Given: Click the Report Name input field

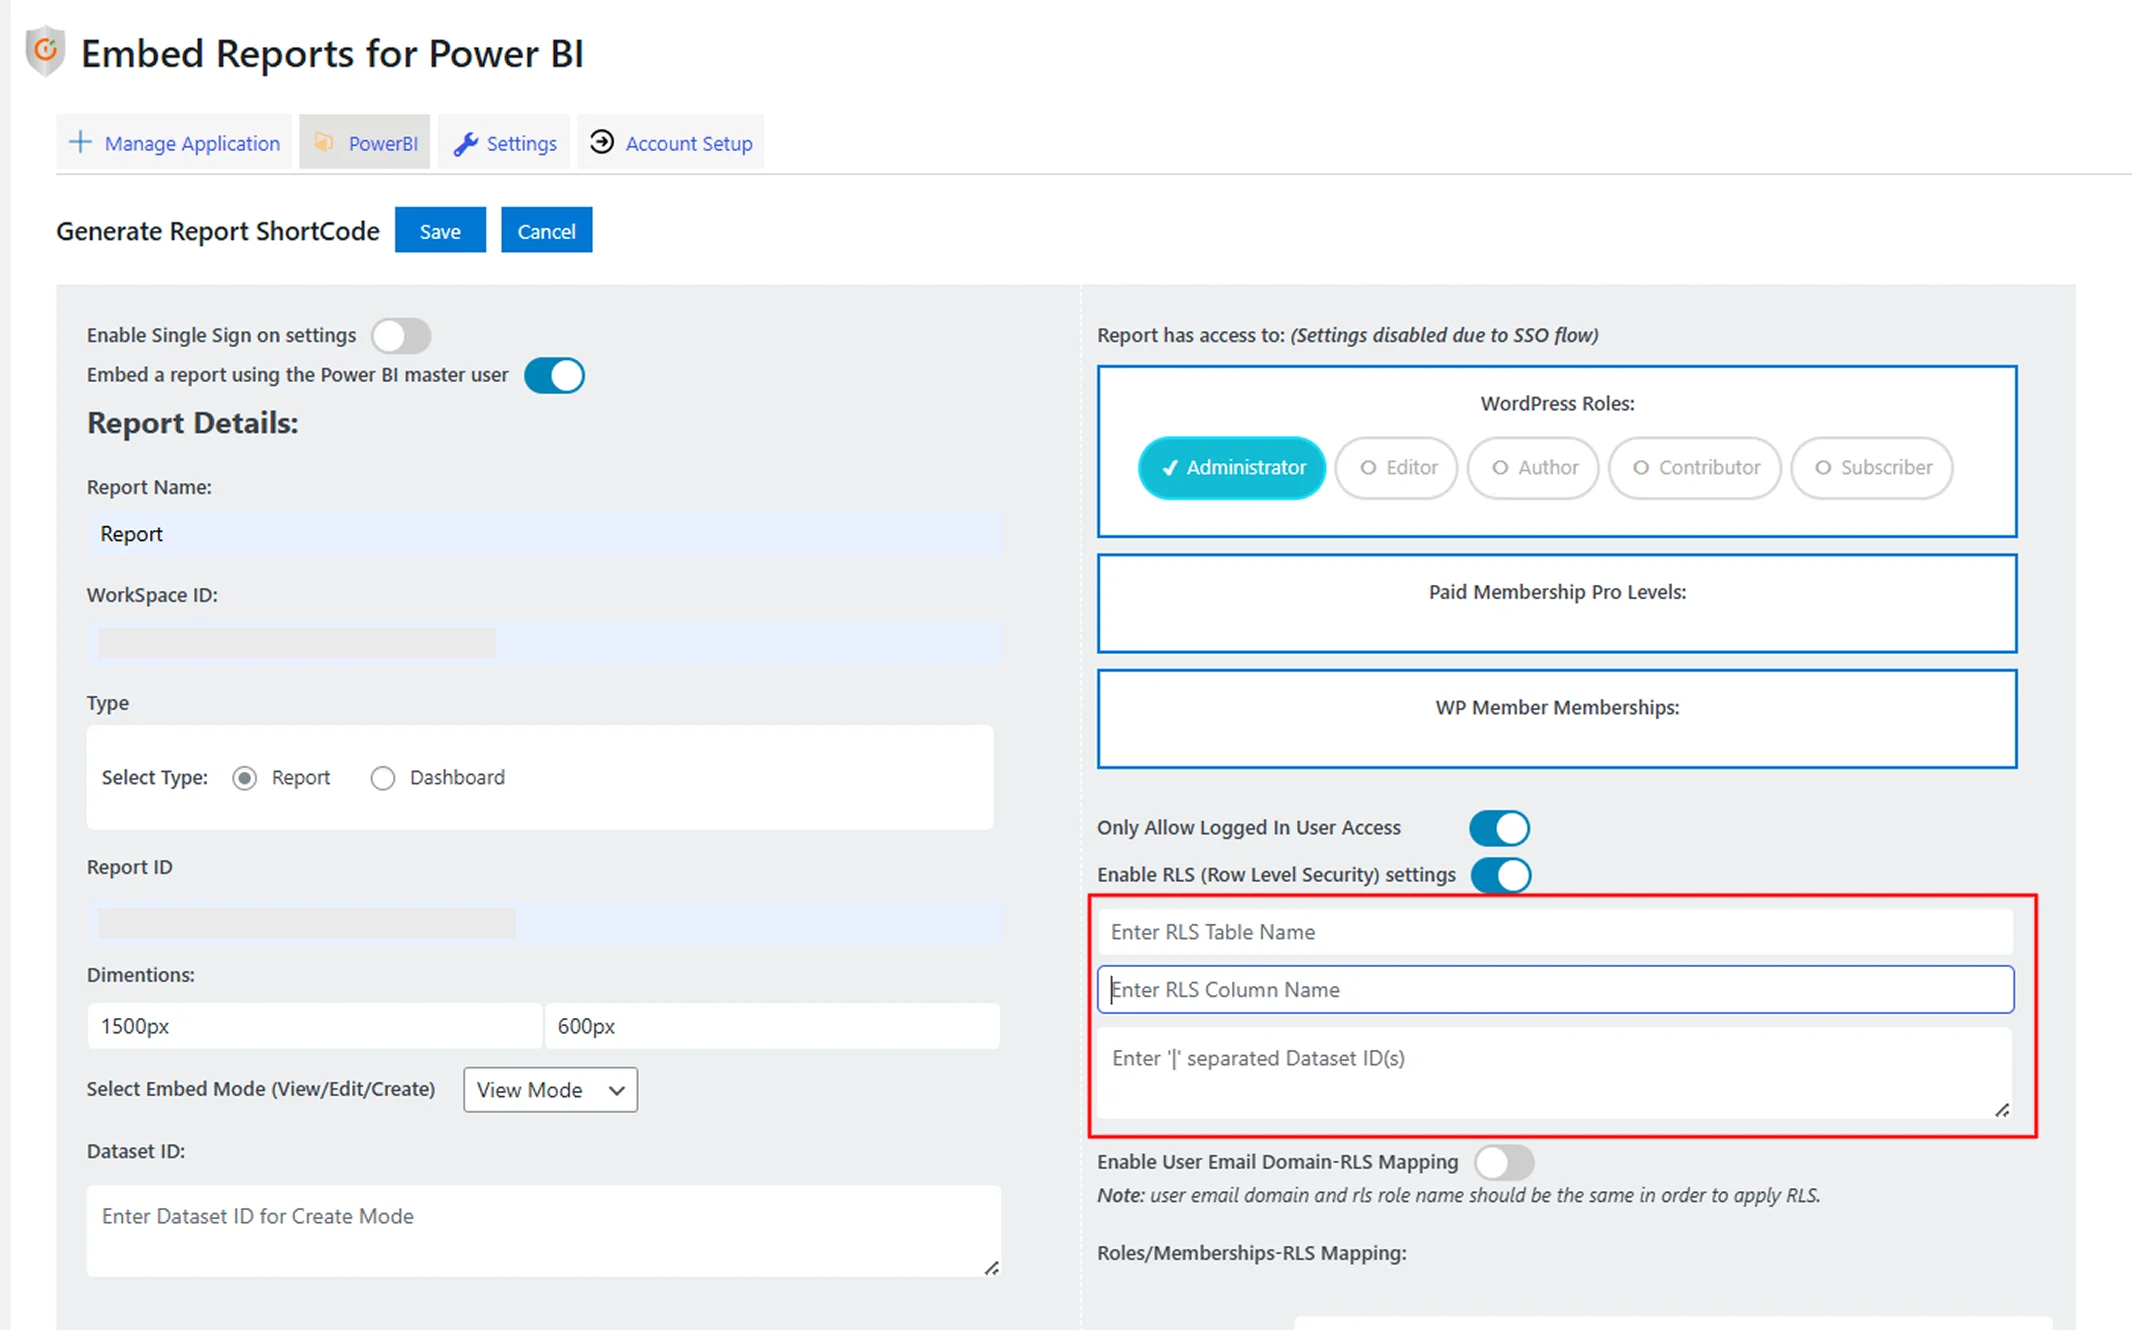Looking at the screenshot, I should (544, 534).
